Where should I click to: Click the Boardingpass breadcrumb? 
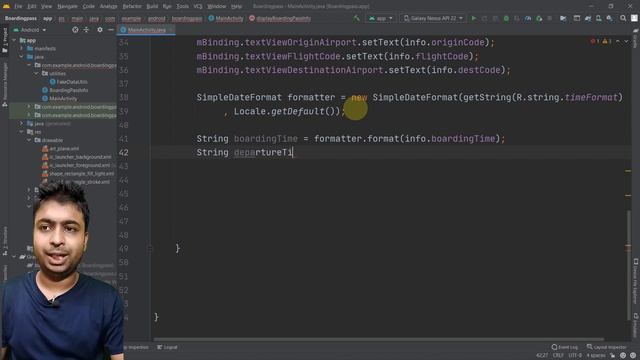pos(20,18)
